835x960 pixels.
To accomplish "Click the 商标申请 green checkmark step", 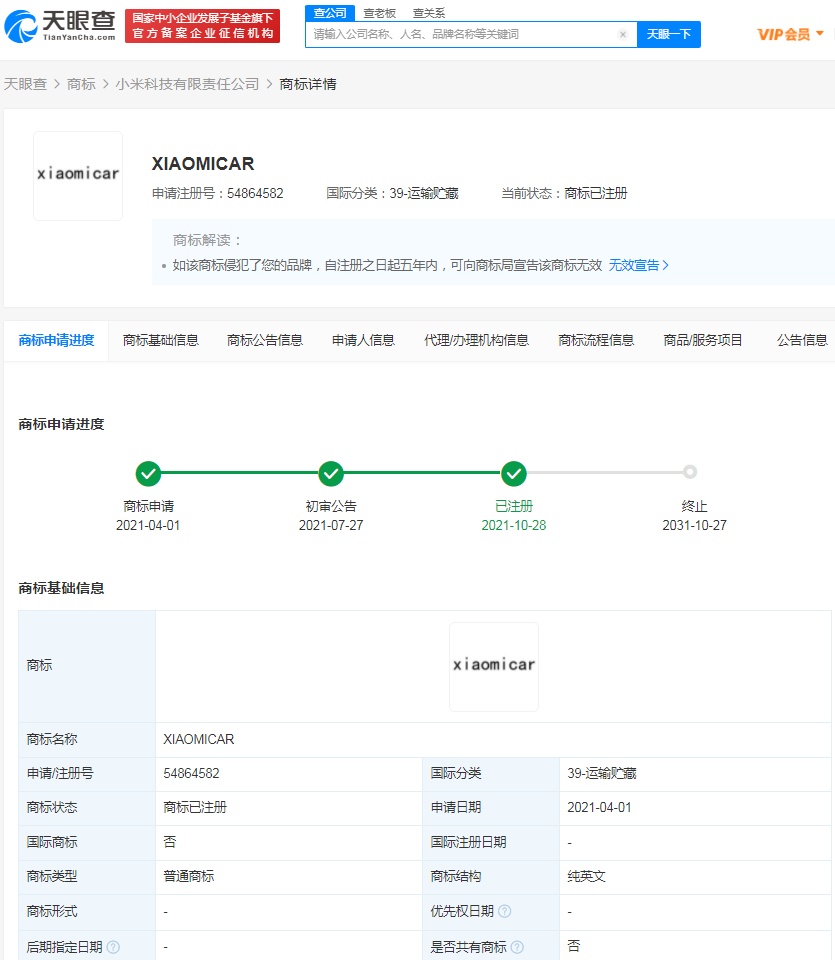I will point(148,473).
